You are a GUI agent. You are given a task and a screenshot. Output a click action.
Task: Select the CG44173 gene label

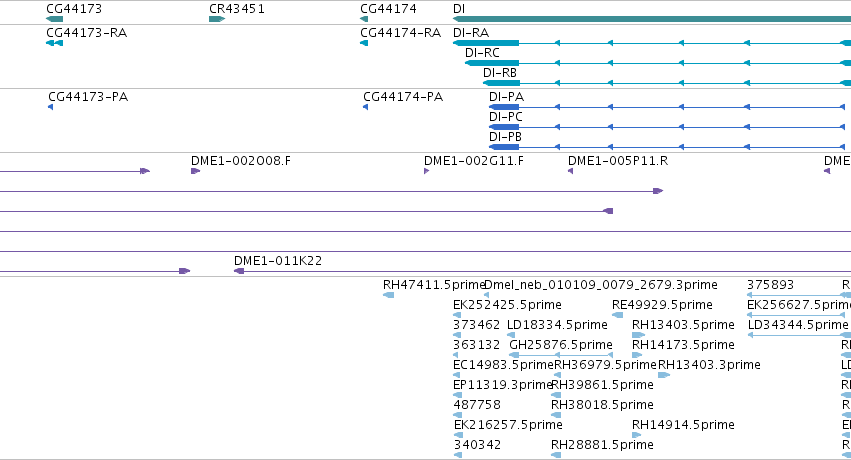[x=74, y=9]
